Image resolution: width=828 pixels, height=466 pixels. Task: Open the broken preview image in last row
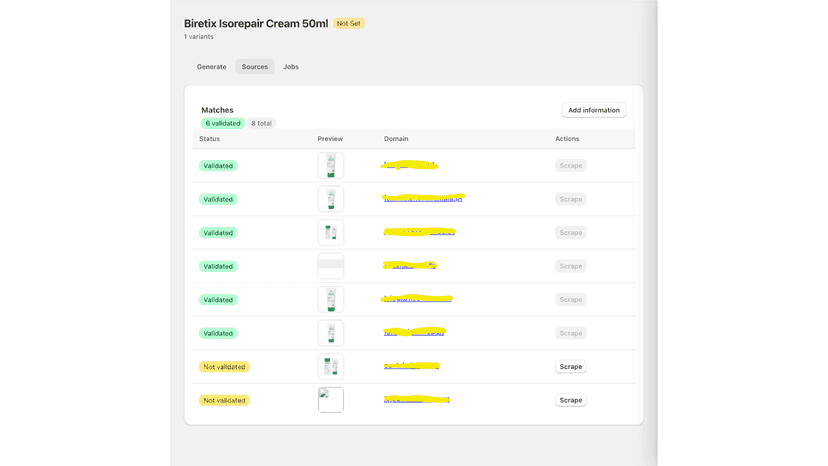pos(331,400)
